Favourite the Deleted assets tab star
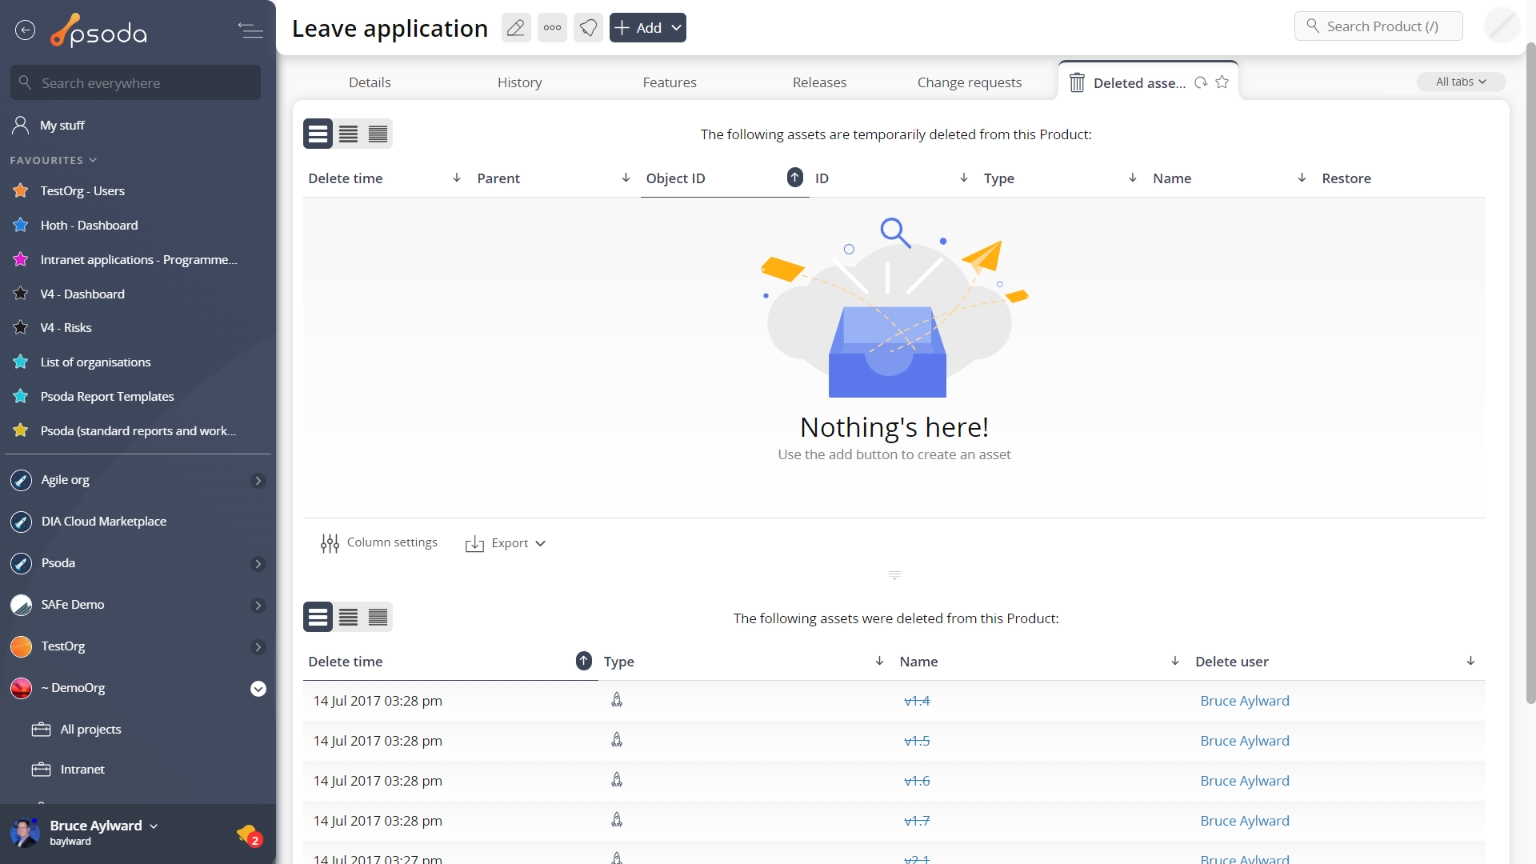Viewport: 1536px width, 864px height. click(x=1222, y=83)
